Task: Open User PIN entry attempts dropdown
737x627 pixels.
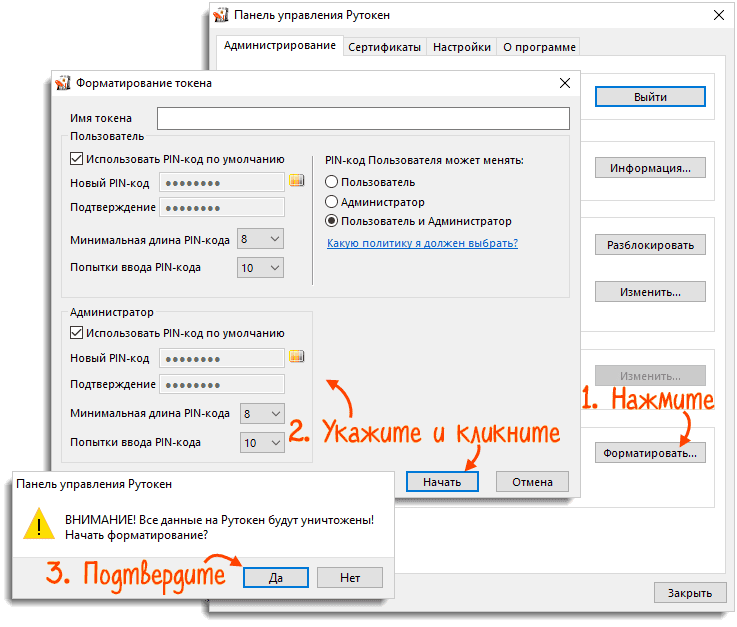Action: [261, 268]
